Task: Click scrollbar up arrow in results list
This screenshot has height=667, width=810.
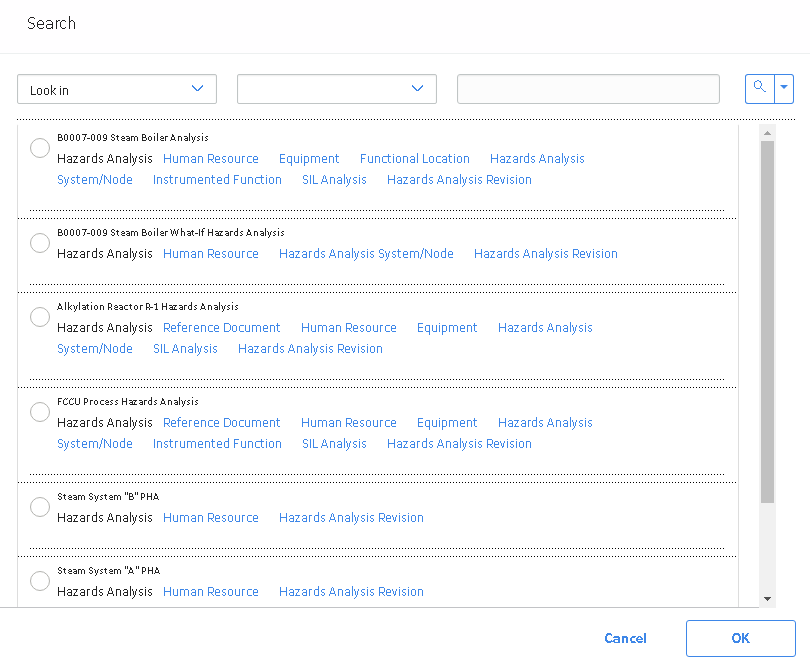Action: click(x=767, y=133)
